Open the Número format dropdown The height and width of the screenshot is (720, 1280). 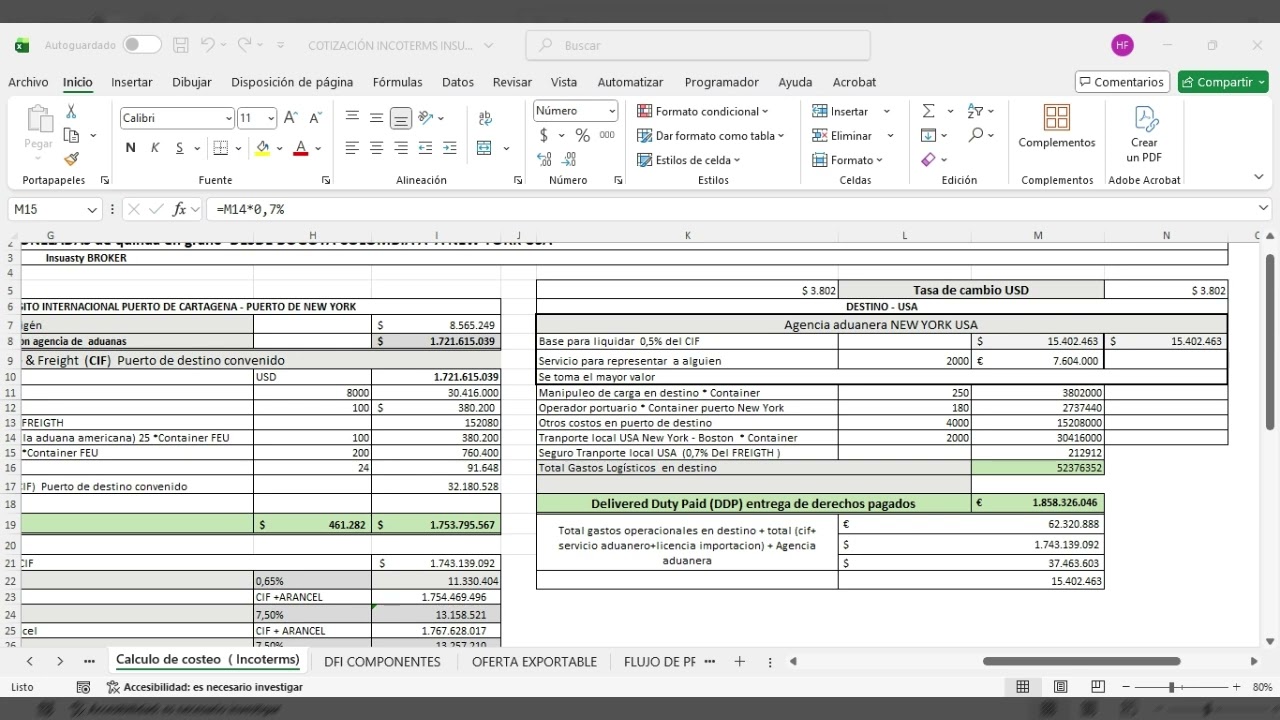click(612, 111)
